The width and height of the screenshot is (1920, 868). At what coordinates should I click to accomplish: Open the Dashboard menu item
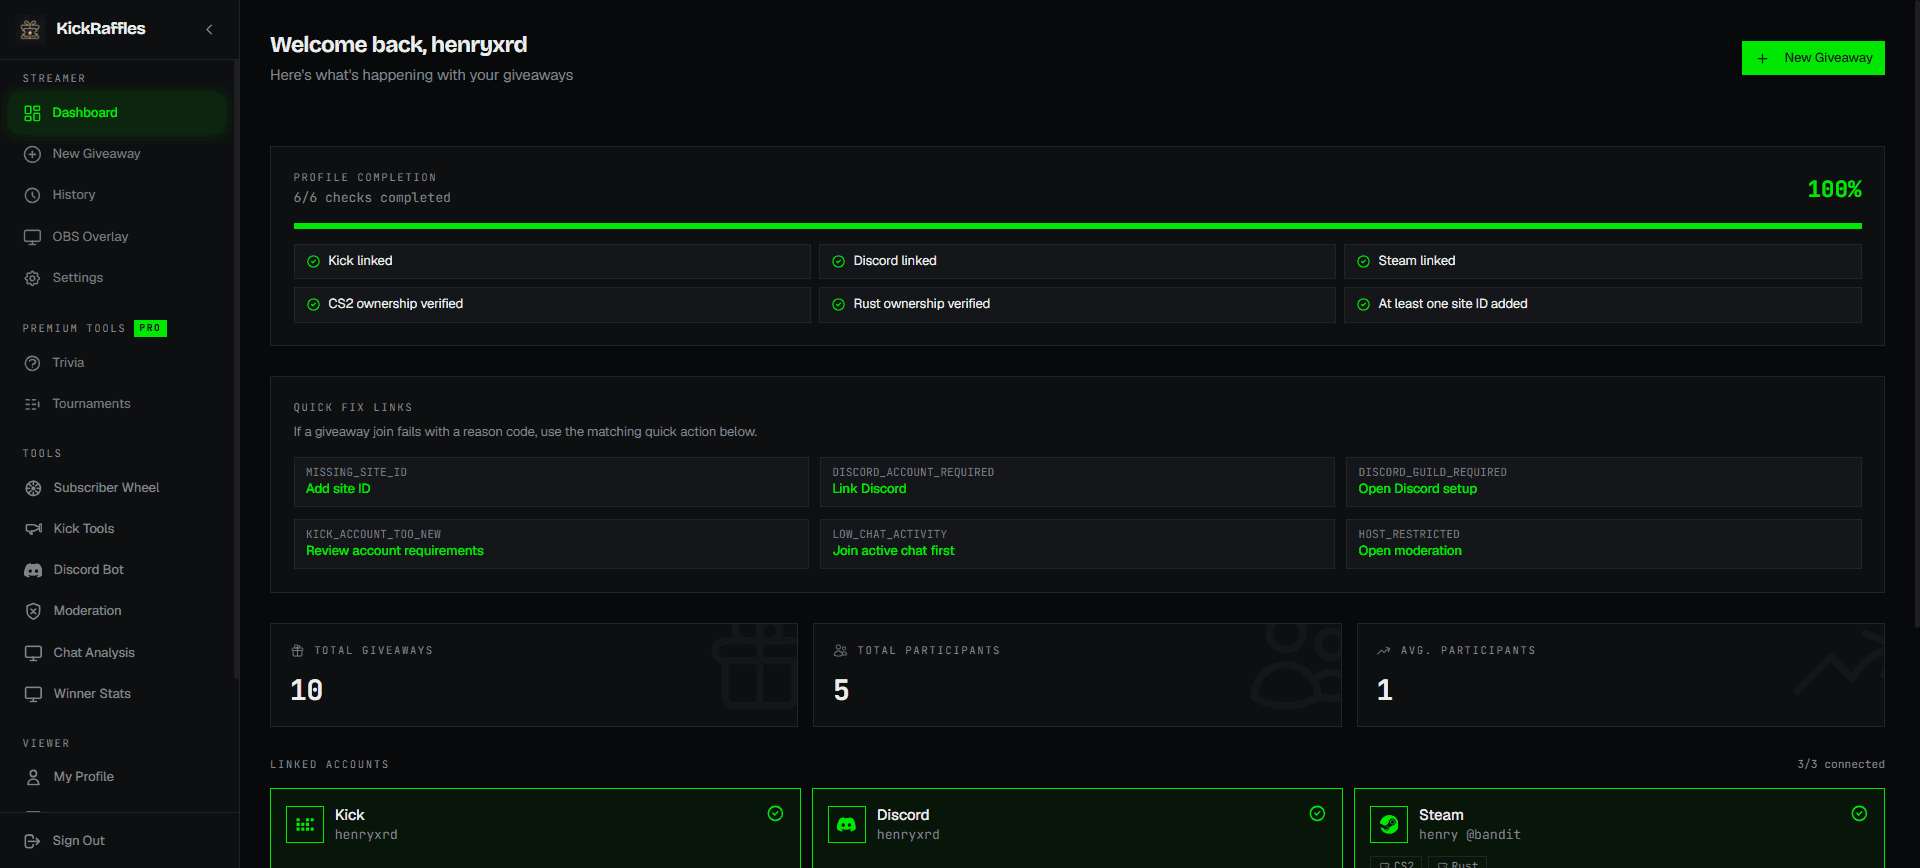(x=117, y=113)
